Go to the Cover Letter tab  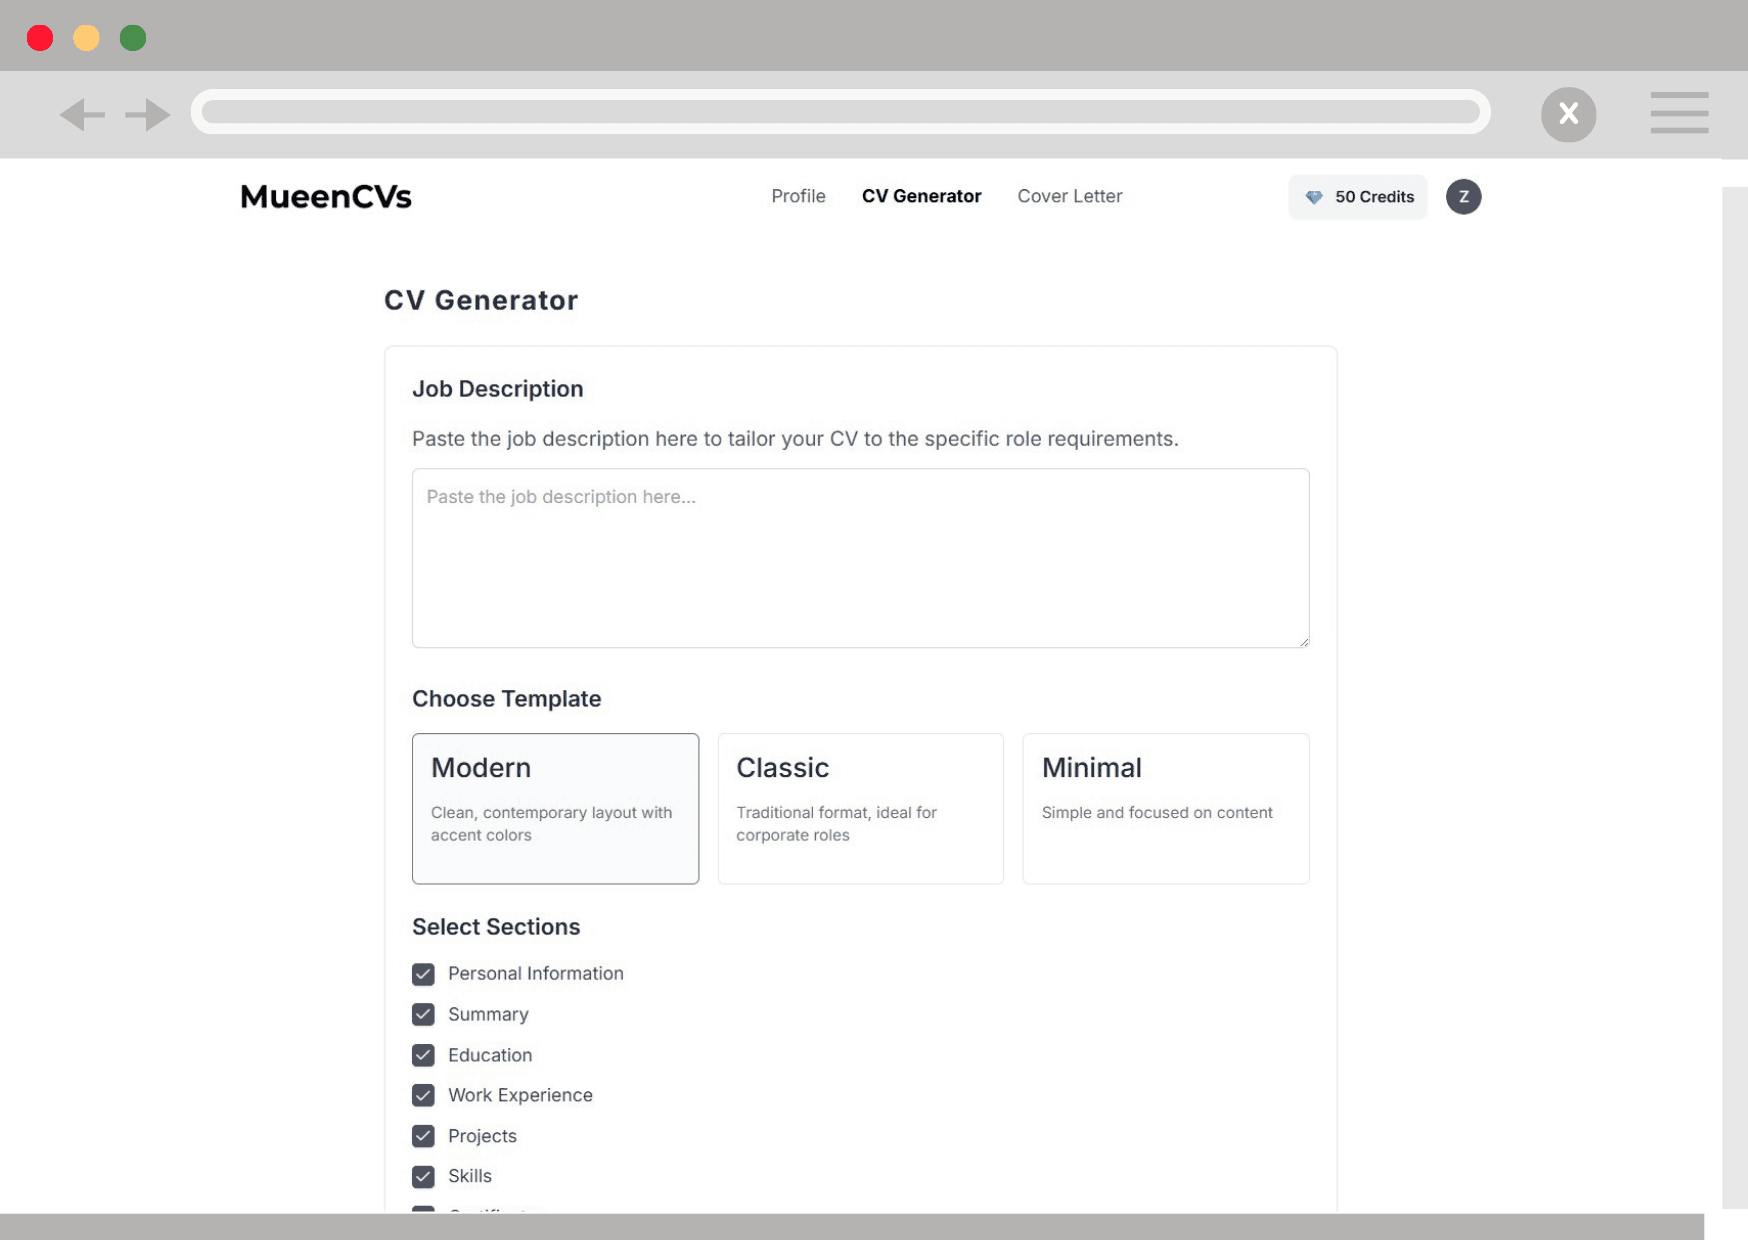[1069, 197]
